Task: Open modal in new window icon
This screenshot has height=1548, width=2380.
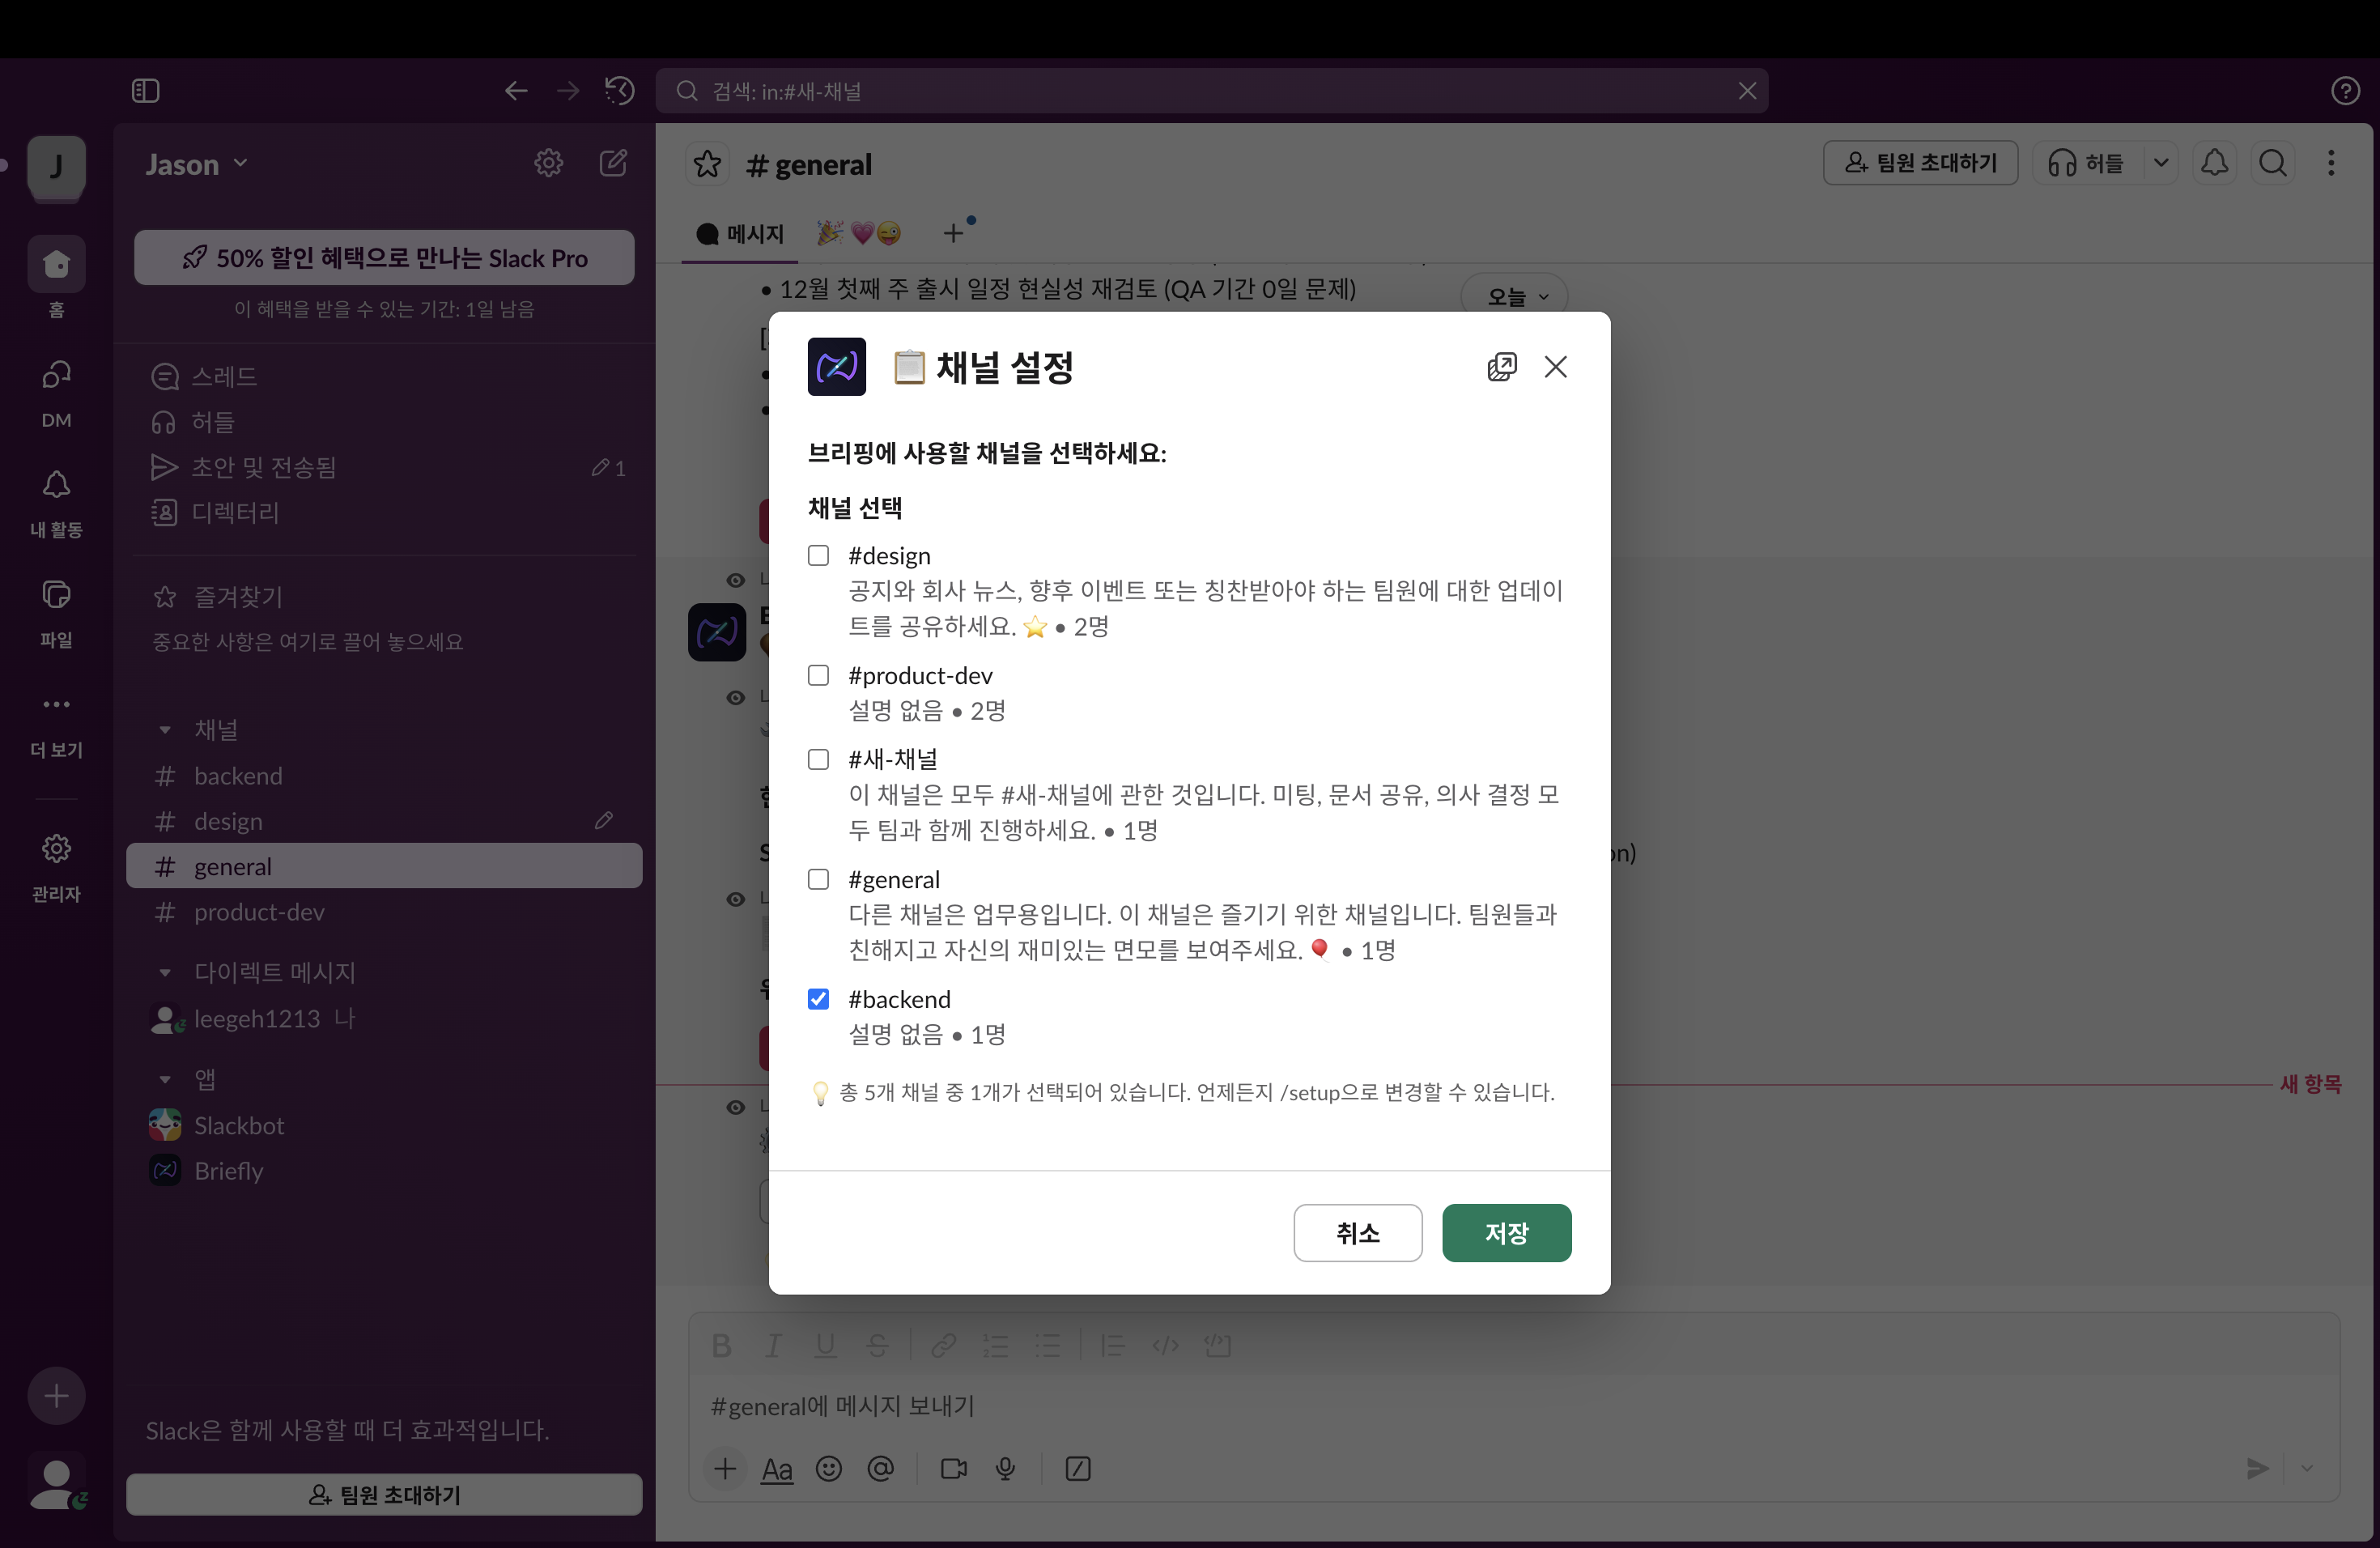Action: pyautogui.click(x=1501, y=367)
